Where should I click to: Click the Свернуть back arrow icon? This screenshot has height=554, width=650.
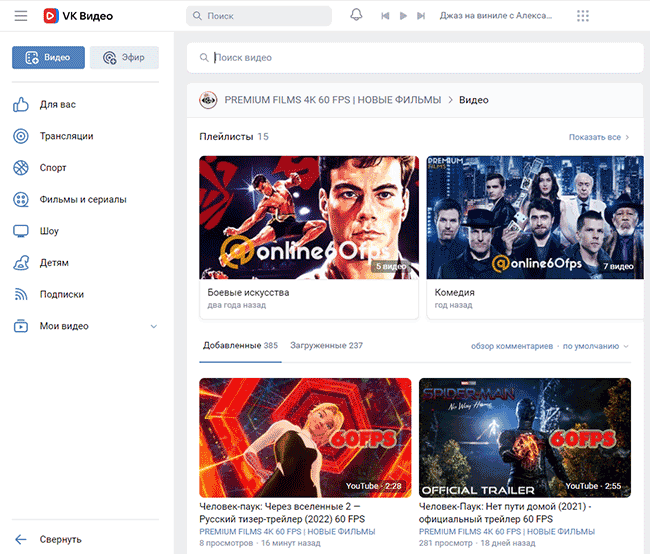[x=21, y=539]
